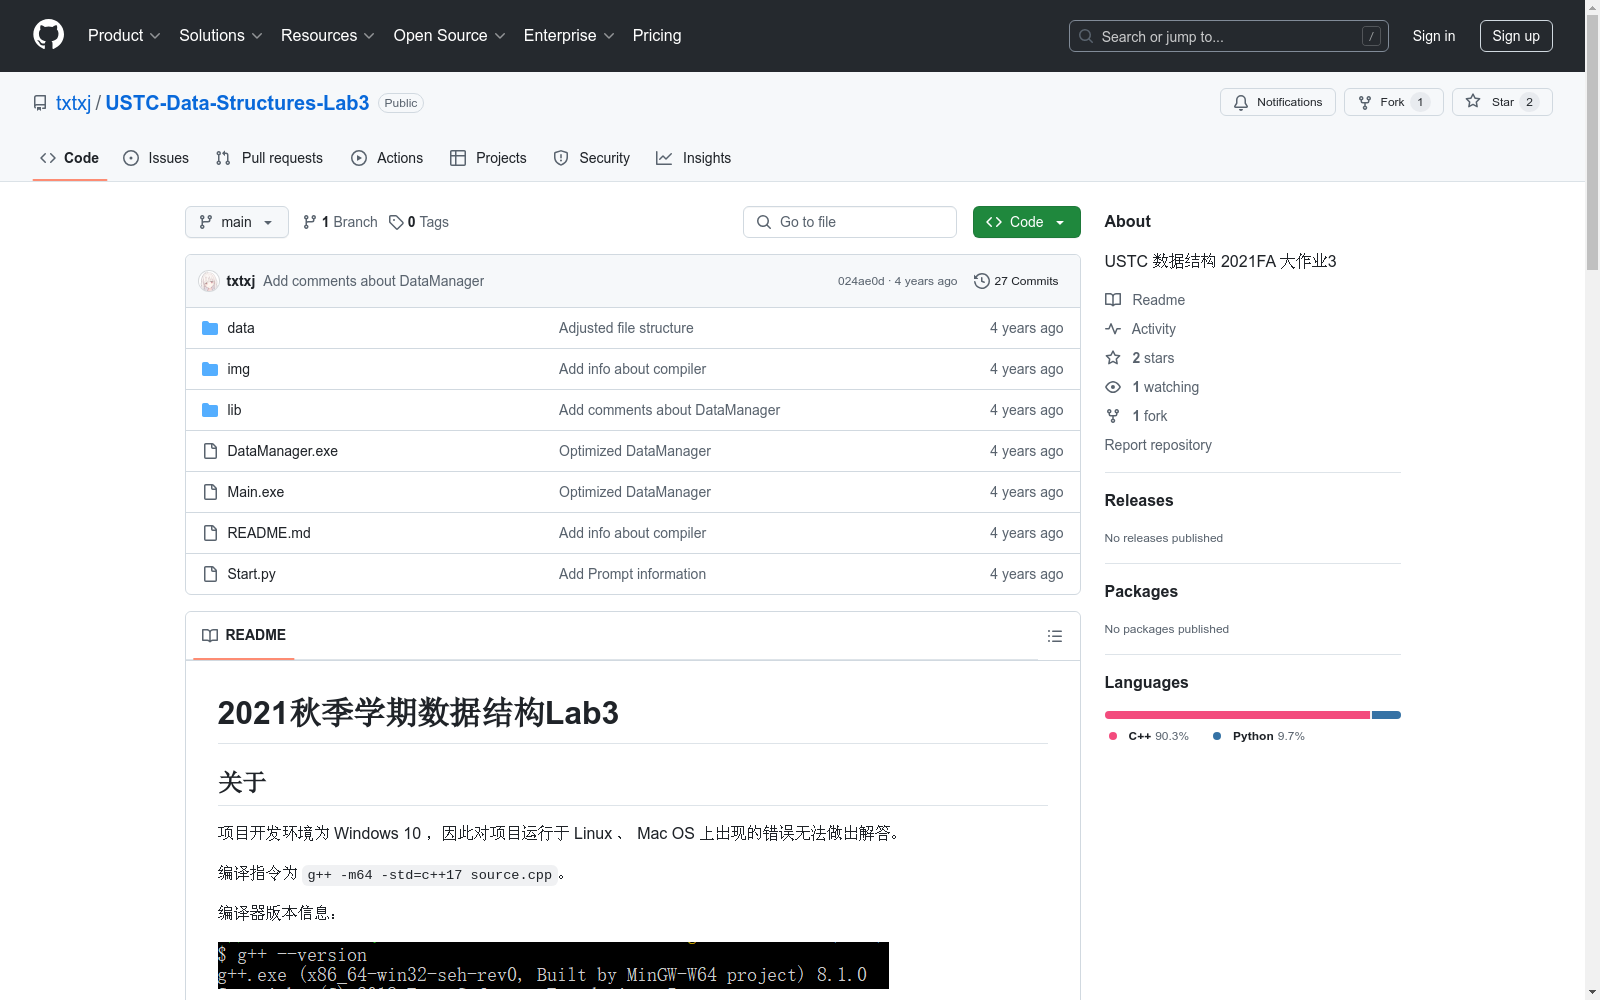
Task: Click the Main.exe file icon
Action: [x=210, y=492]
